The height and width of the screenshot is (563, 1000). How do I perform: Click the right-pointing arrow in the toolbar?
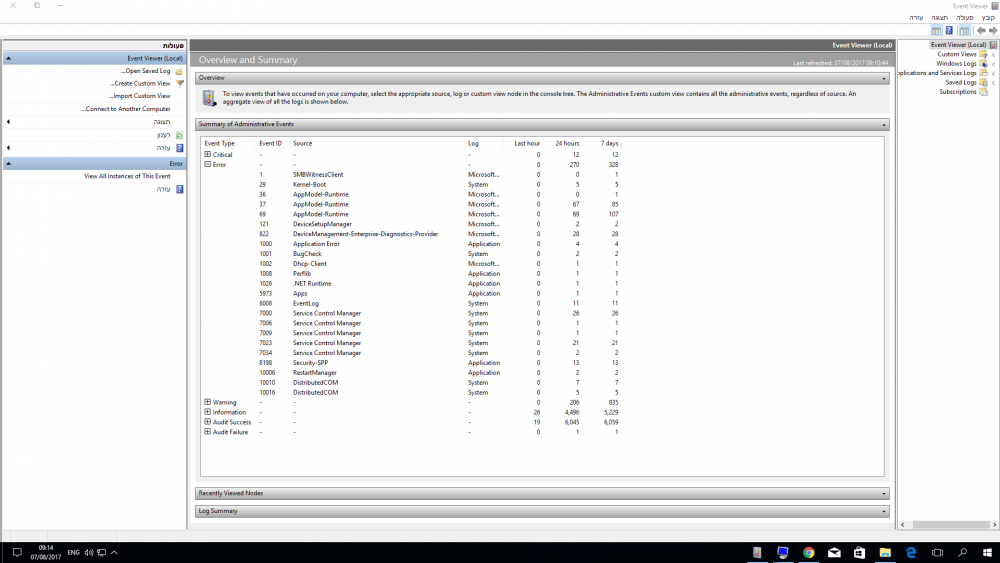(x=993, y=31)
